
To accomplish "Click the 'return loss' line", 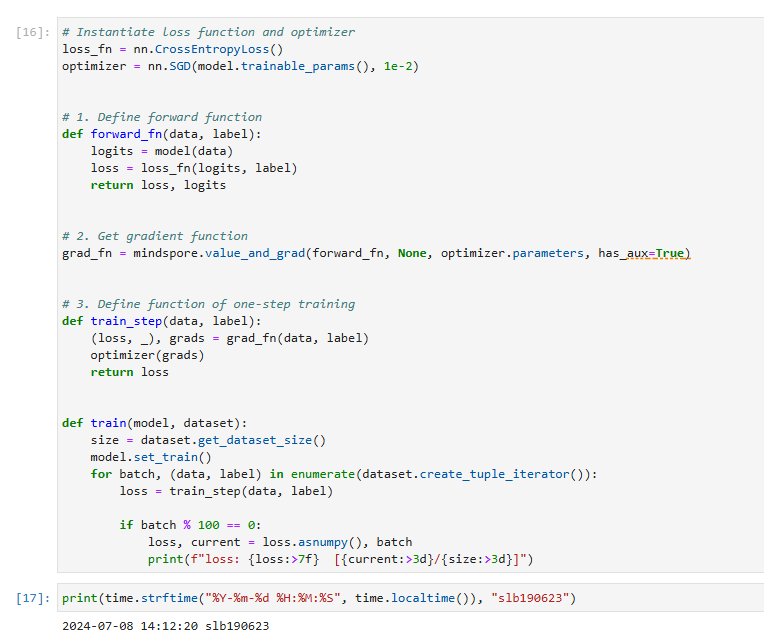I will tap(130, 372).
